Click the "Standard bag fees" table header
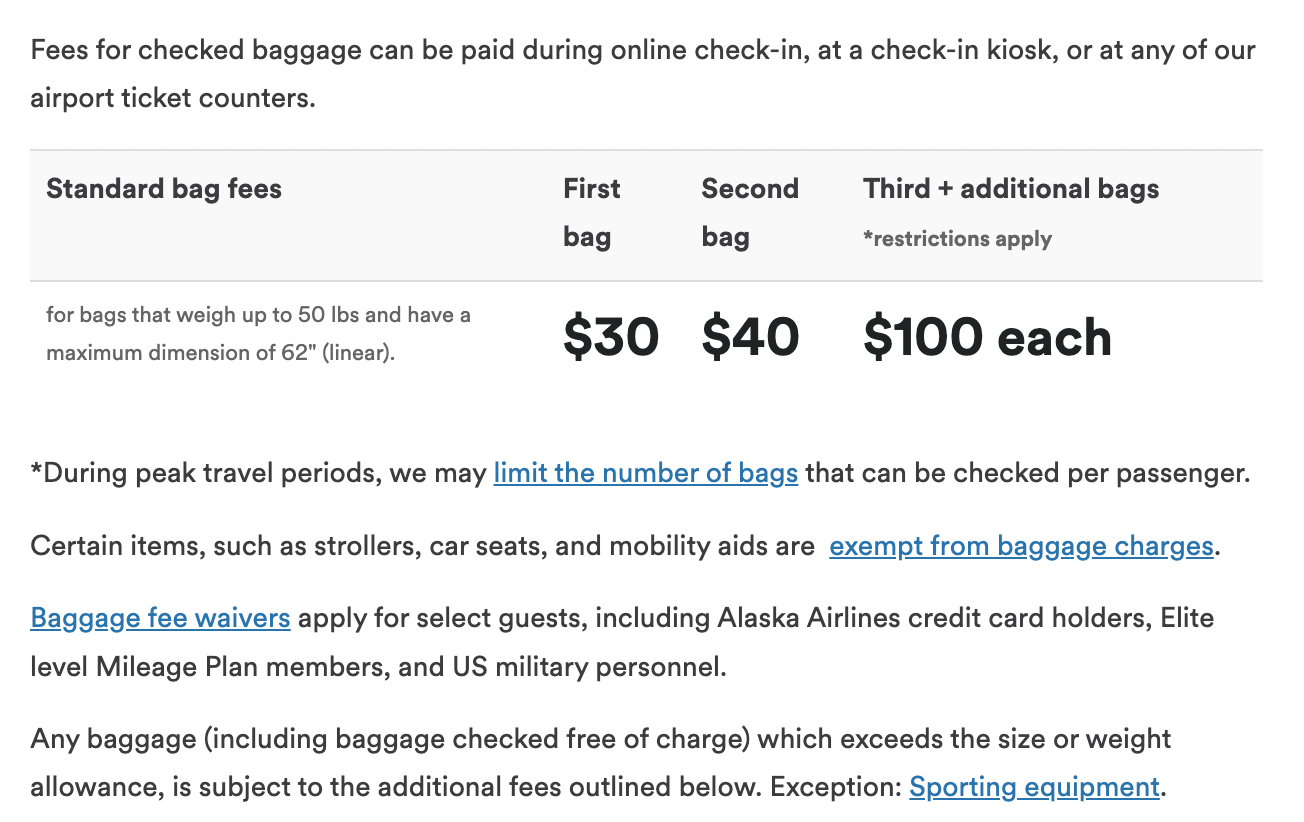This screenshot has height=822, width=1304. [164, 189]
